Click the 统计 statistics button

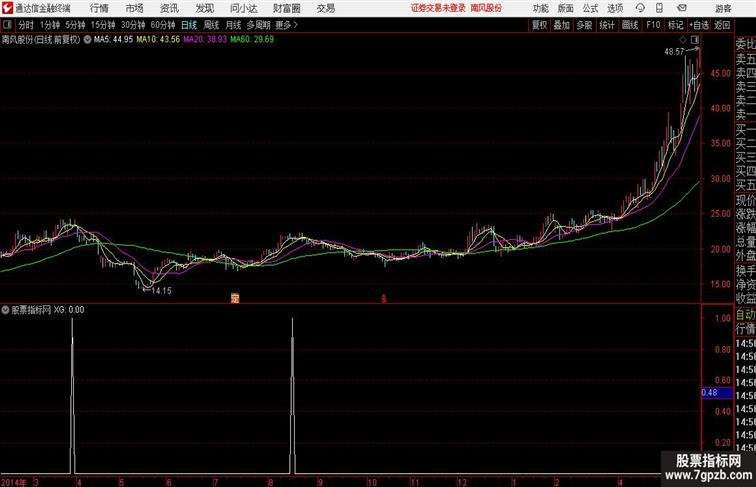[x=607, y=25]
